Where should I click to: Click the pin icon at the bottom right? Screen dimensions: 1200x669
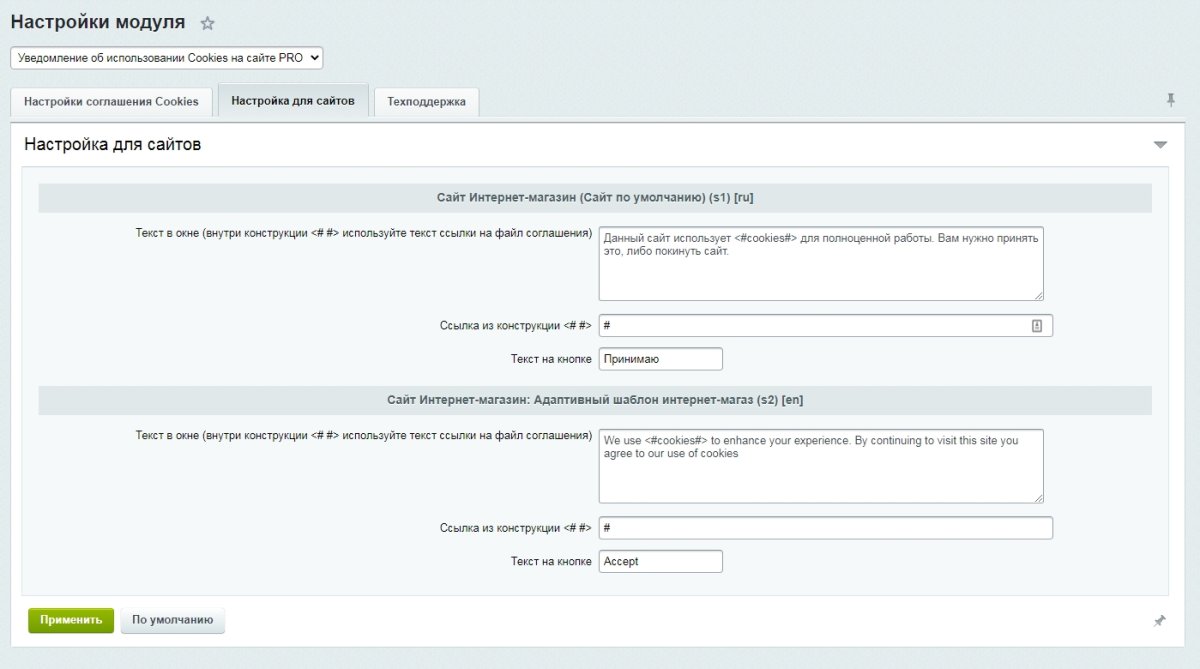1160,621
